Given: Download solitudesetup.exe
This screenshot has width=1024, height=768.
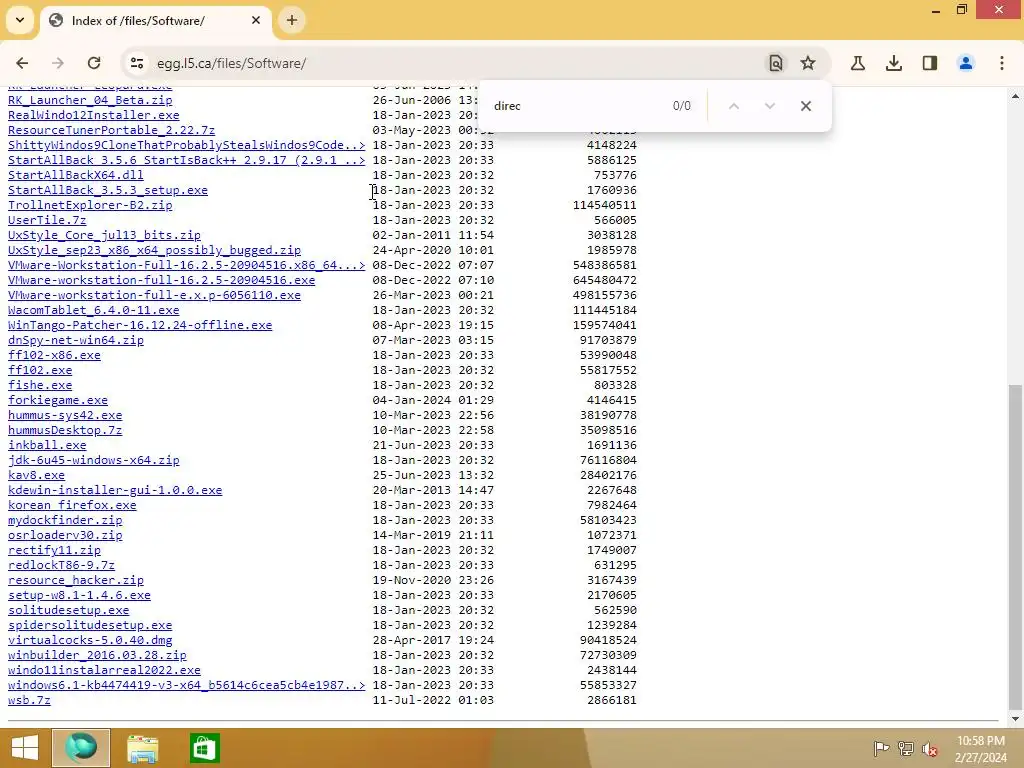Looking at the screenshot, I should [69, 611].
